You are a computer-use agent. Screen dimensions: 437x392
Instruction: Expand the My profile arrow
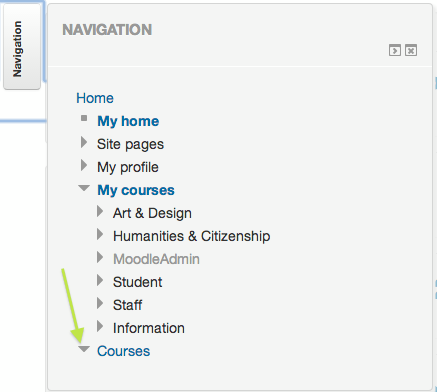pyautogui.click(x=84, y=165)
